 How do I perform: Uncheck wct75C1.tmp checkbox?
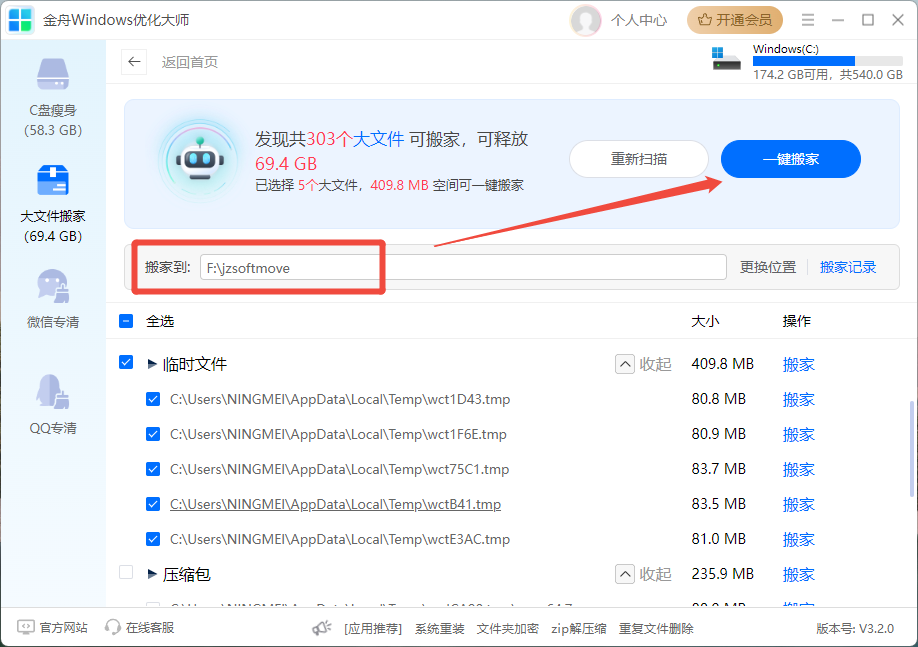pos(153,470)
